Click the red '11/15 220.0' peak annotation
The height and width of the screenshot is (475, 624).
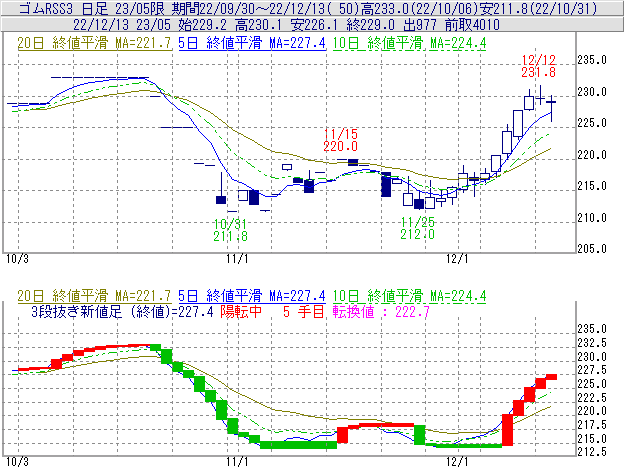pyautogui.click(x=341, y=140)
